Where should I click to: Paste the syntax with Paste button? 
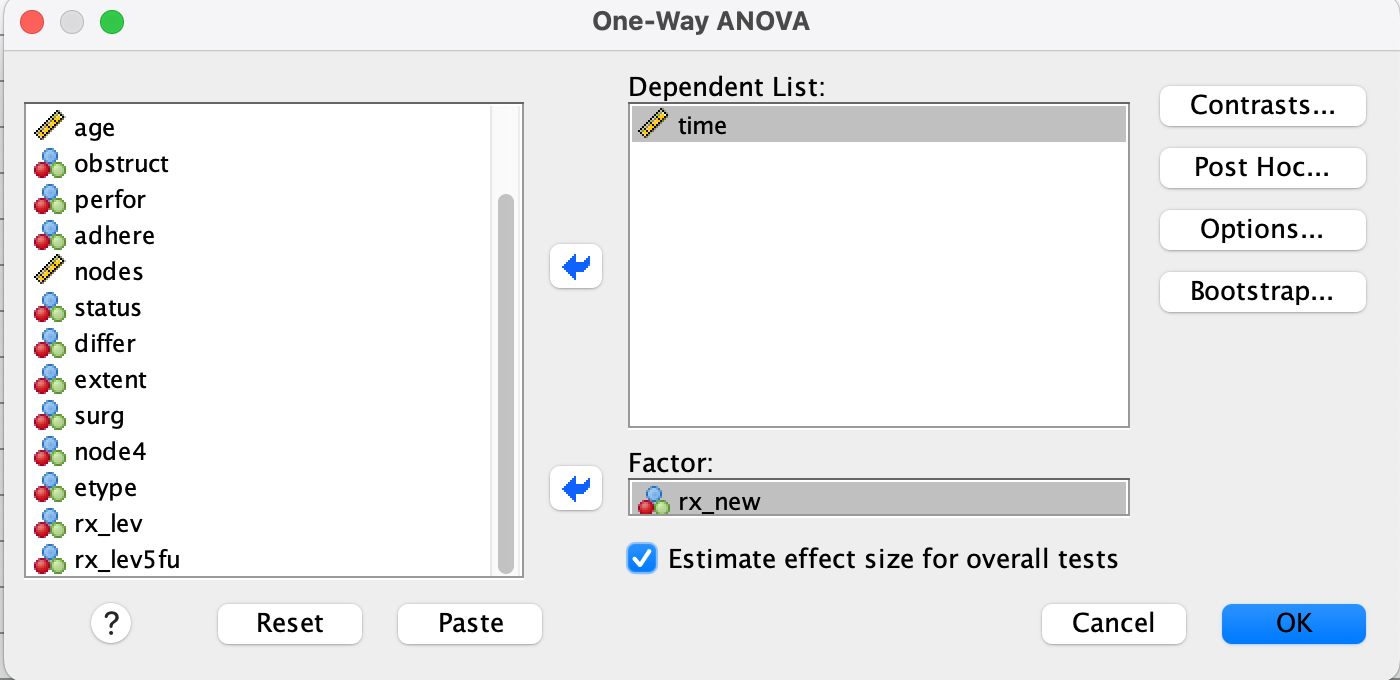[470, 624]
